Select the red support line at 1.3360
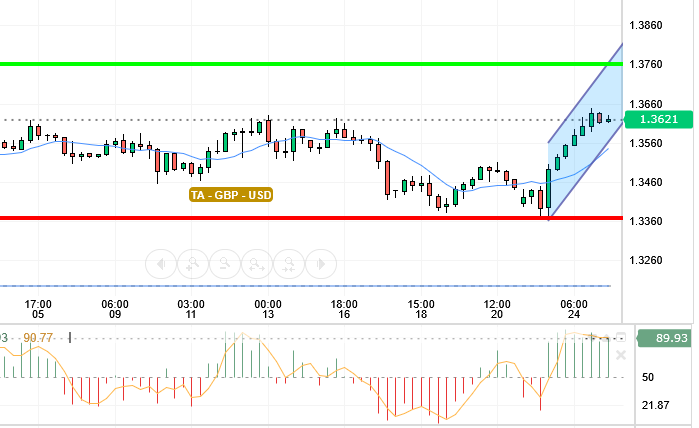This screenshot has height=428, width=699. tap(311, 218)
